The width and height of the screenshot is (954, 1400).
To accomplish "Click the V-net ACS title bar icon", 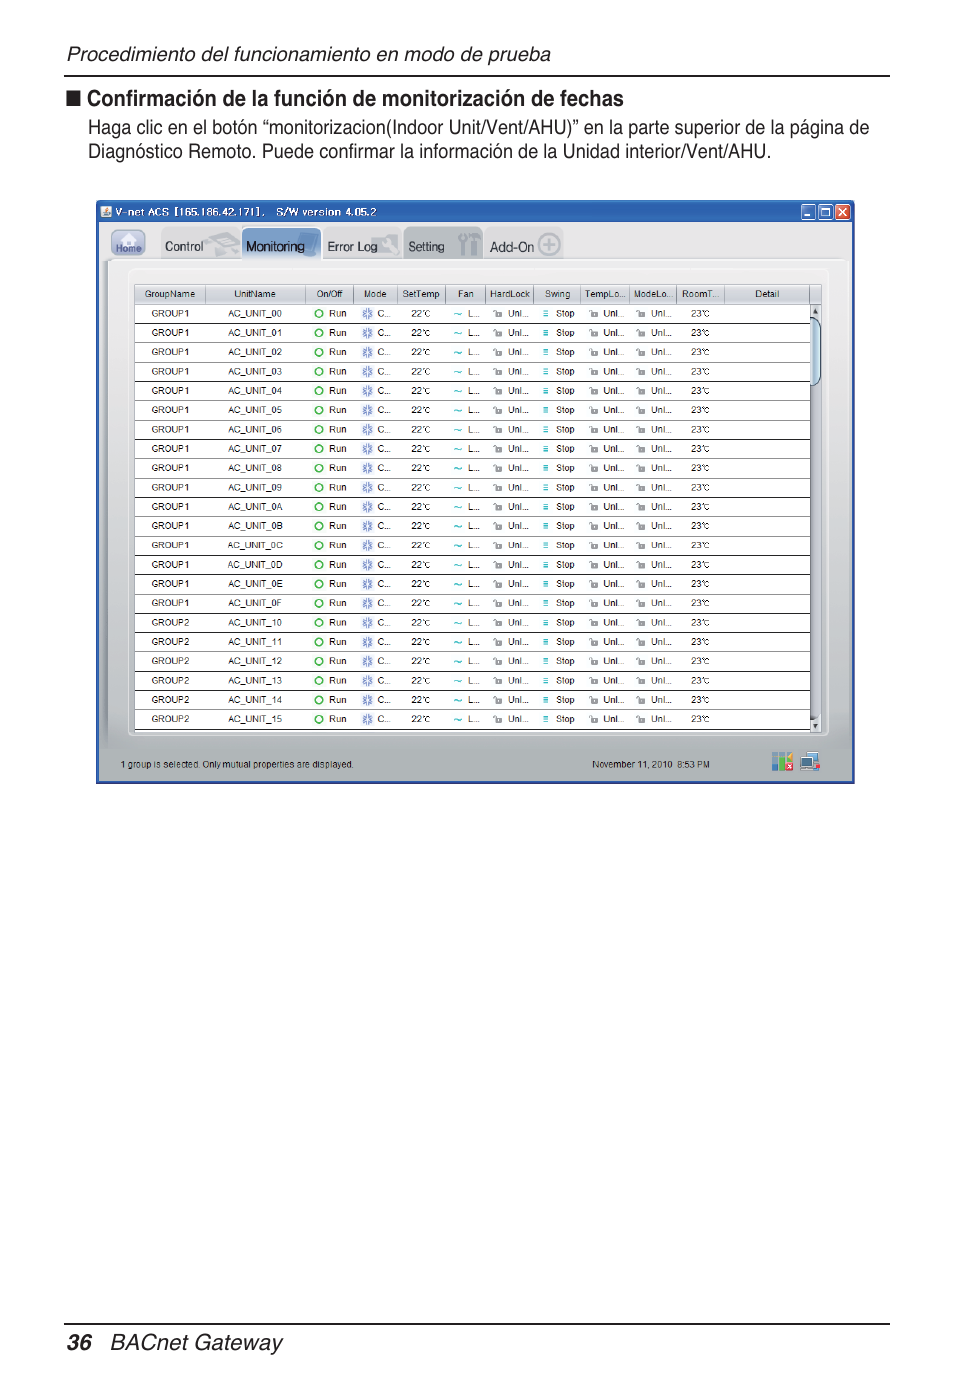I will (106, 212).
